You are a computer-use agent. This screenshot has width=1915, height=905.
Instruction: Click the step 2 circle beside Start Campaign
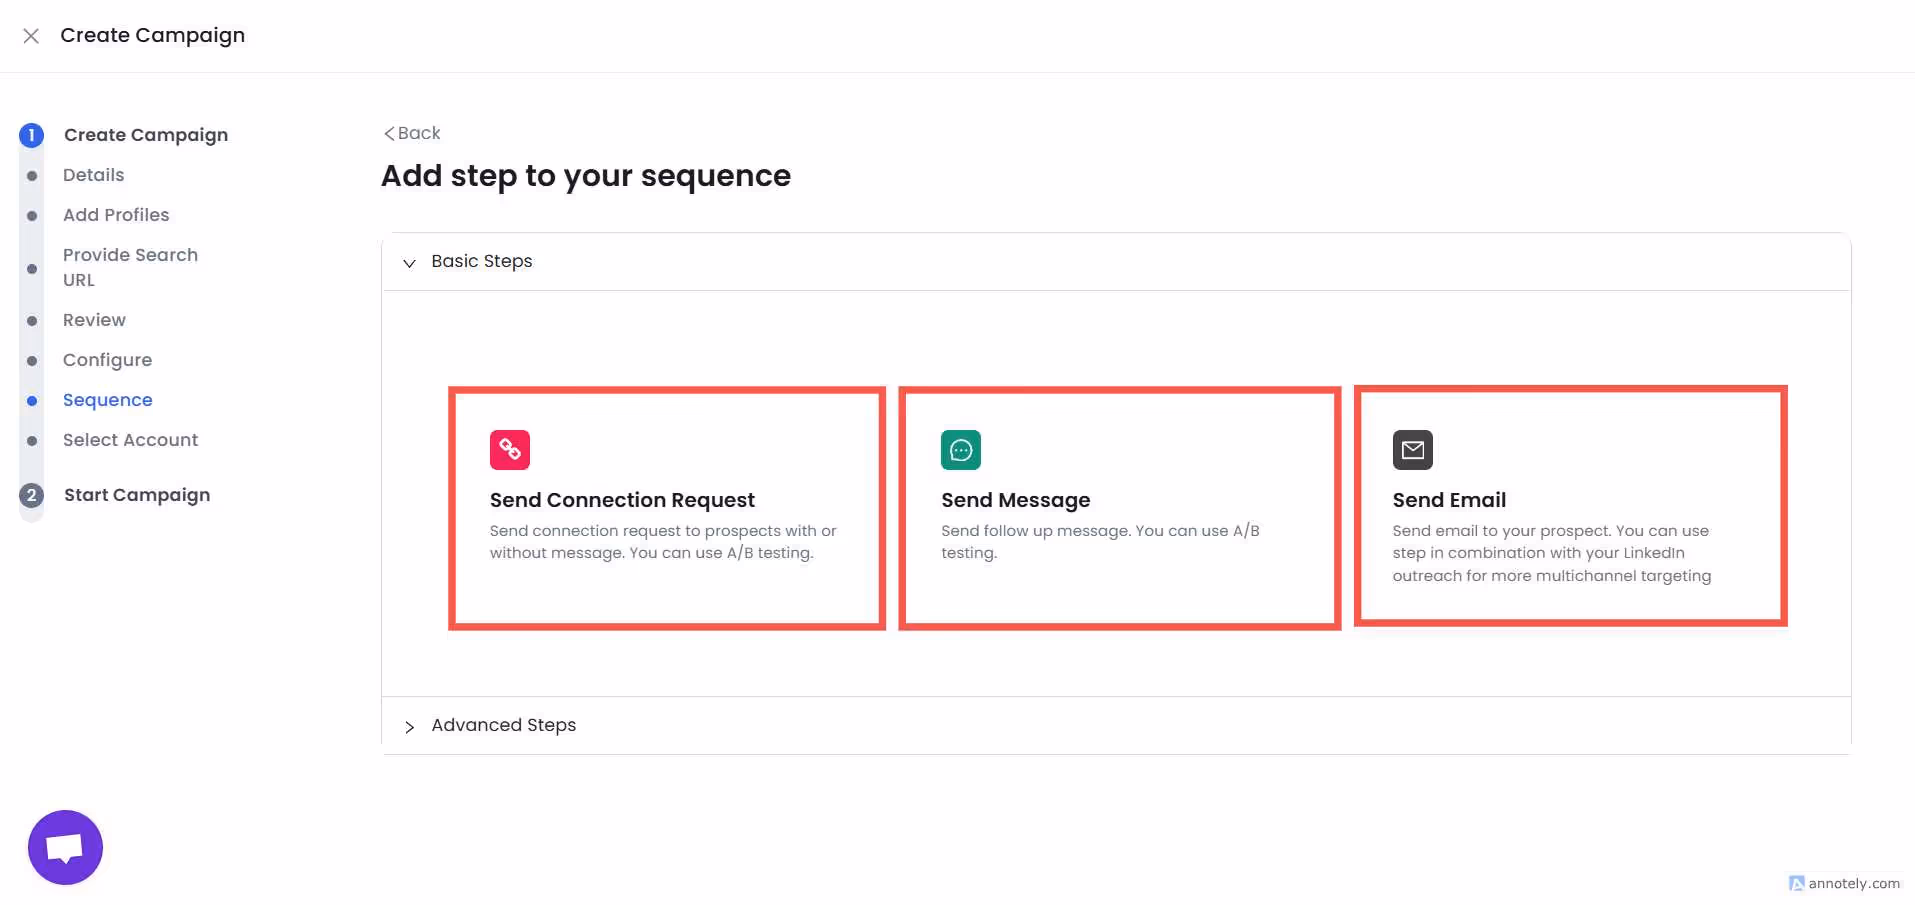[31, 494]
